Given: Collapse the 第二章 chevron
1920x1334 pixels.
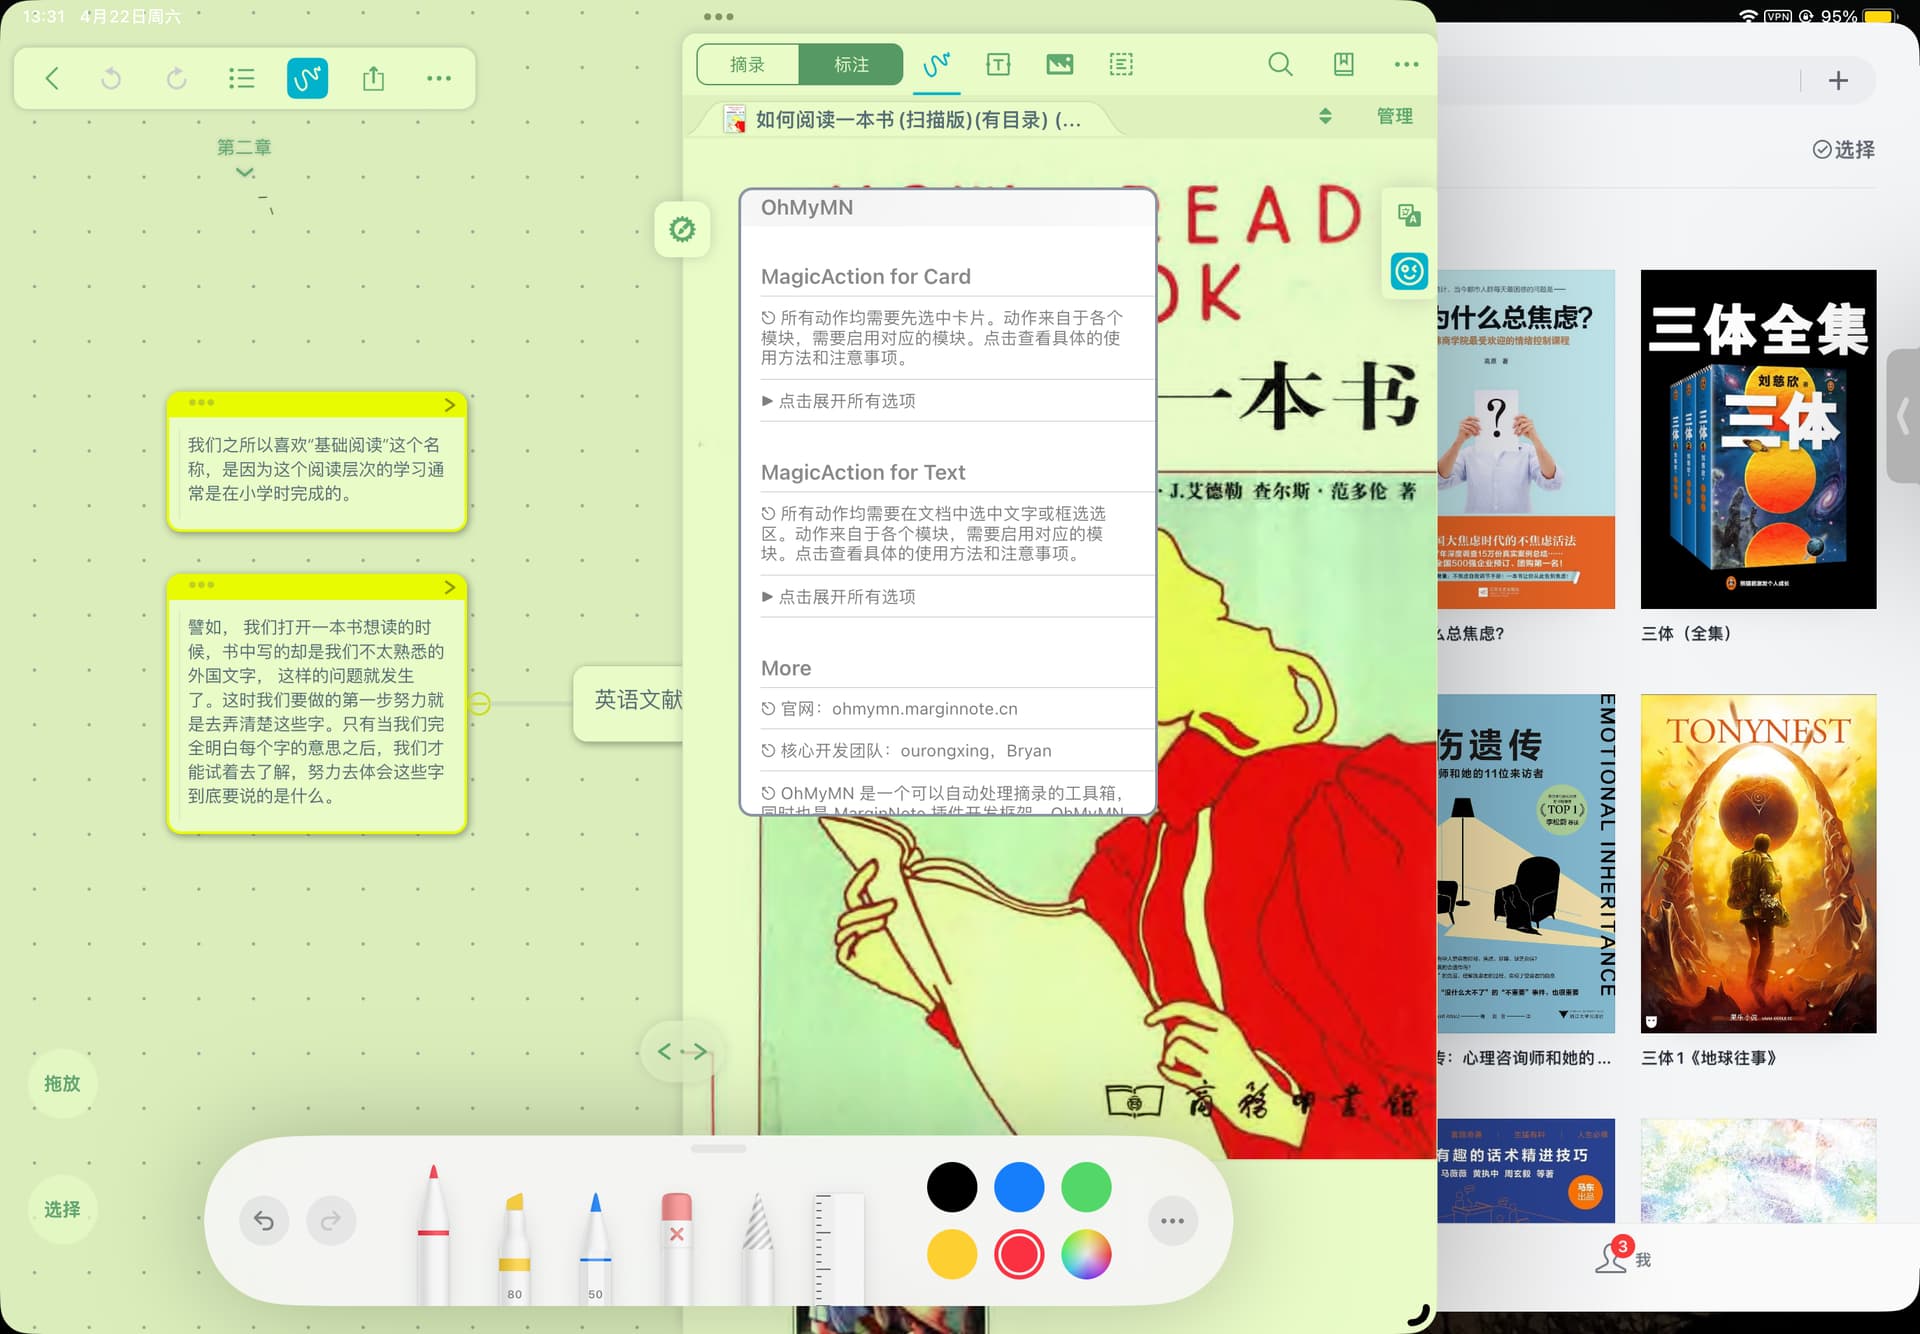Looking at the screenshot, I should tap(245, 173).
